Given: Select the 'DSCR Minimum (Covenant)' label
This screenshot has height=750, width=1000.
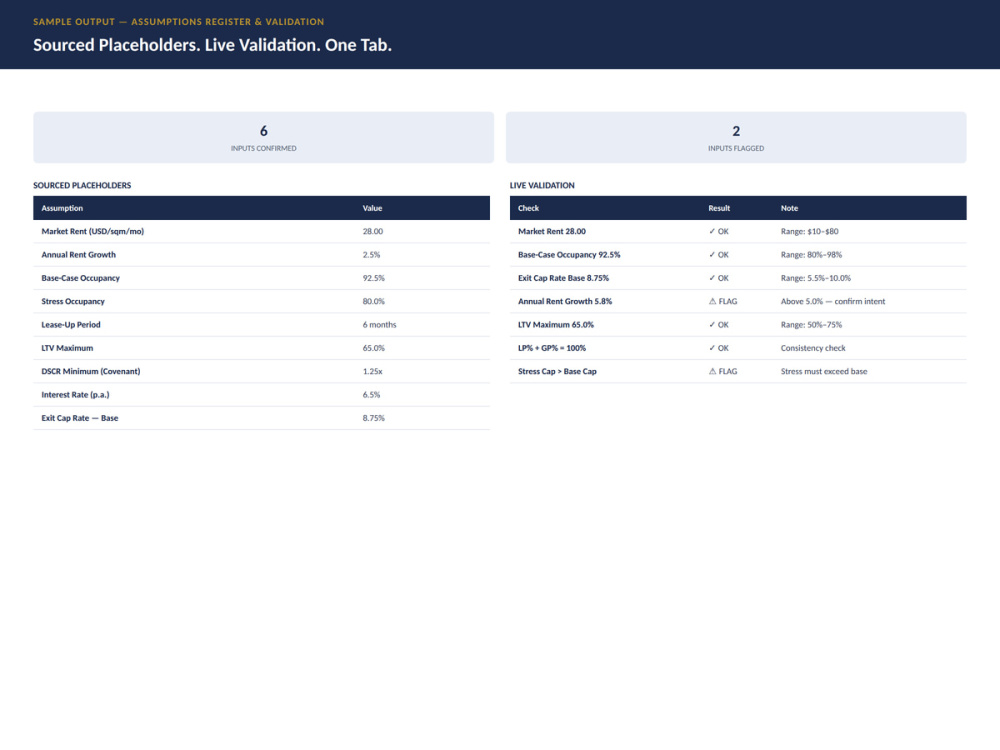Looking at the screenshot, I should tap(91, 371).
